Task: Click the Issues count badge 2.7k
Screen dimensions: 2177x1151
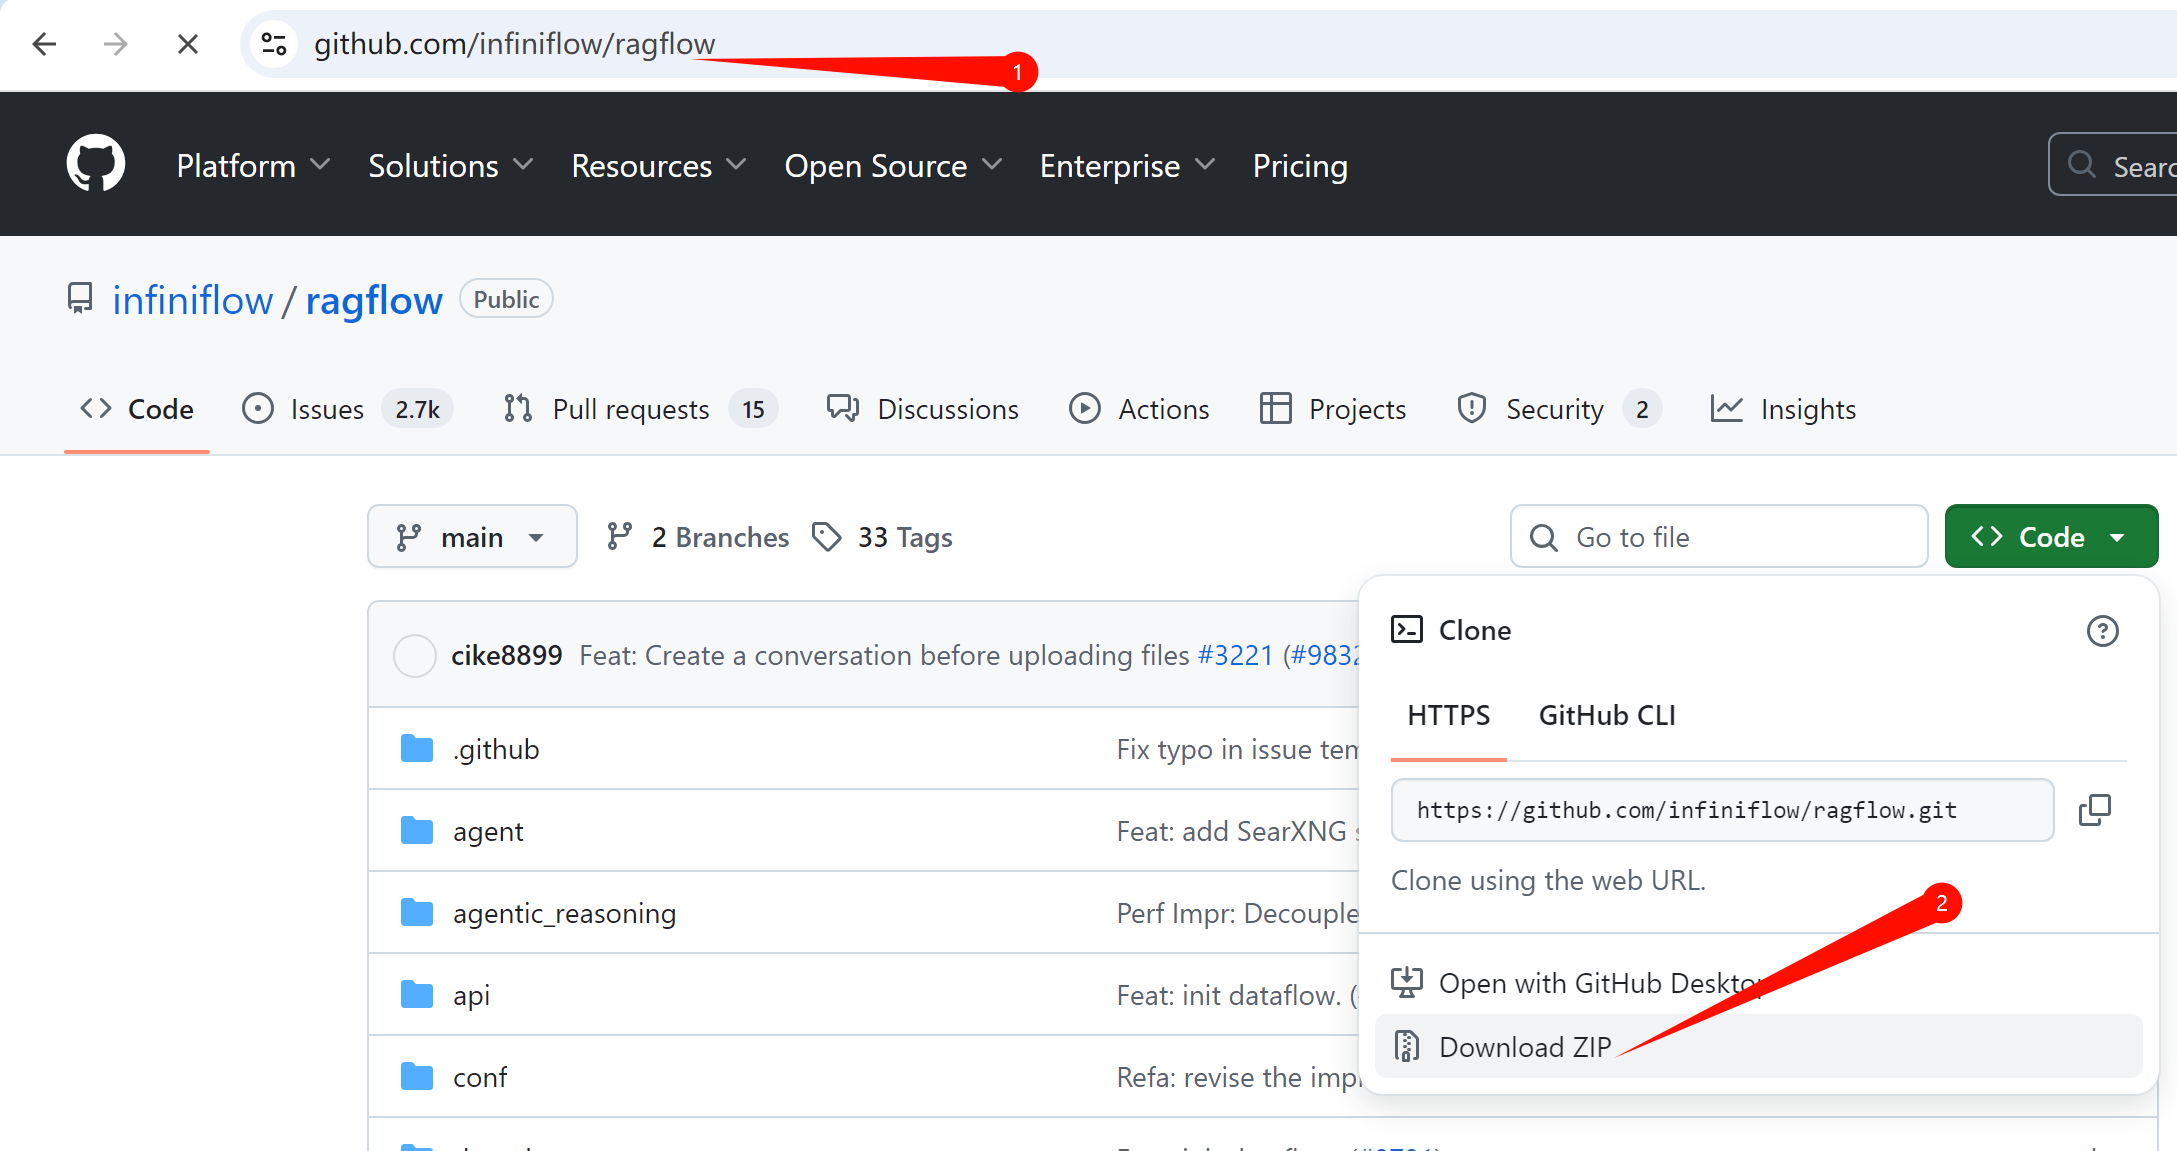Action: click(x=417, y=409)
